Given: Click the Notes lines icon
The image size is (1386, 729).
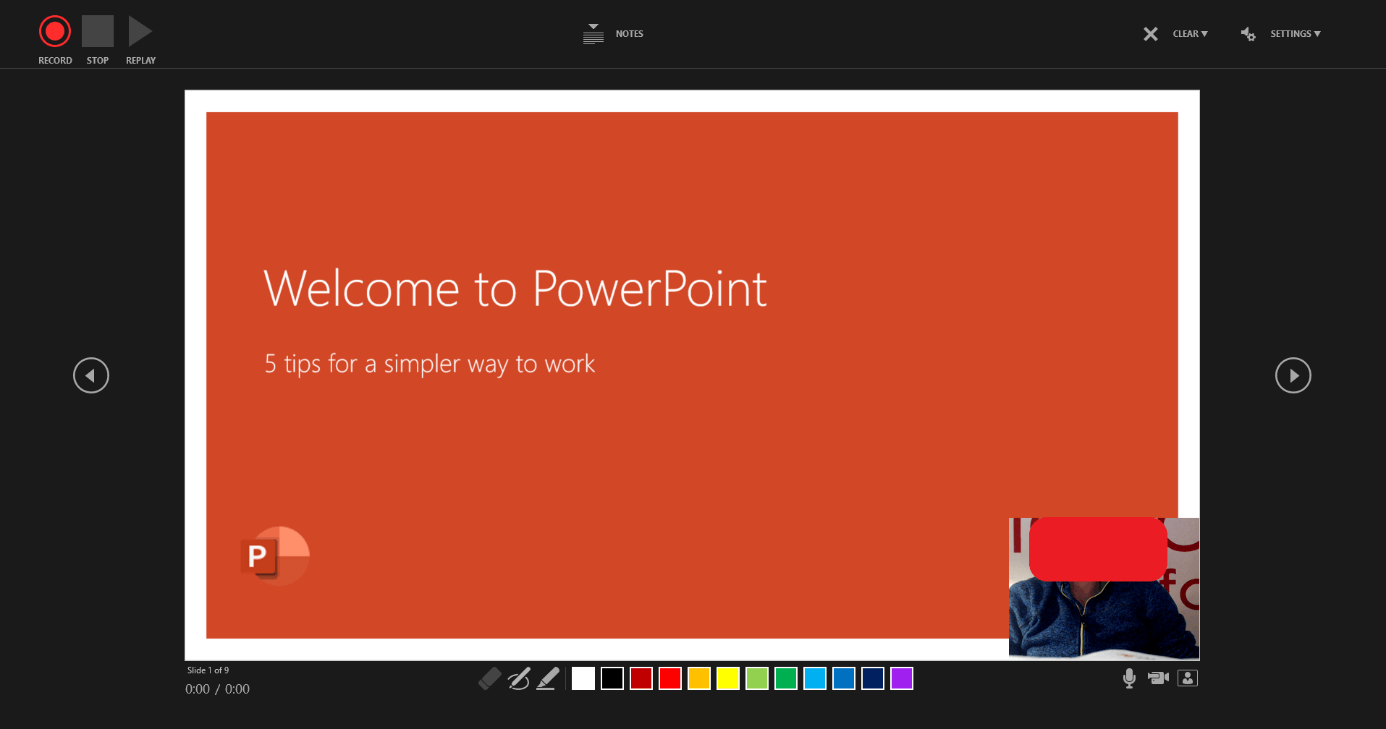Looking at the screenshot, I should 594,34.
